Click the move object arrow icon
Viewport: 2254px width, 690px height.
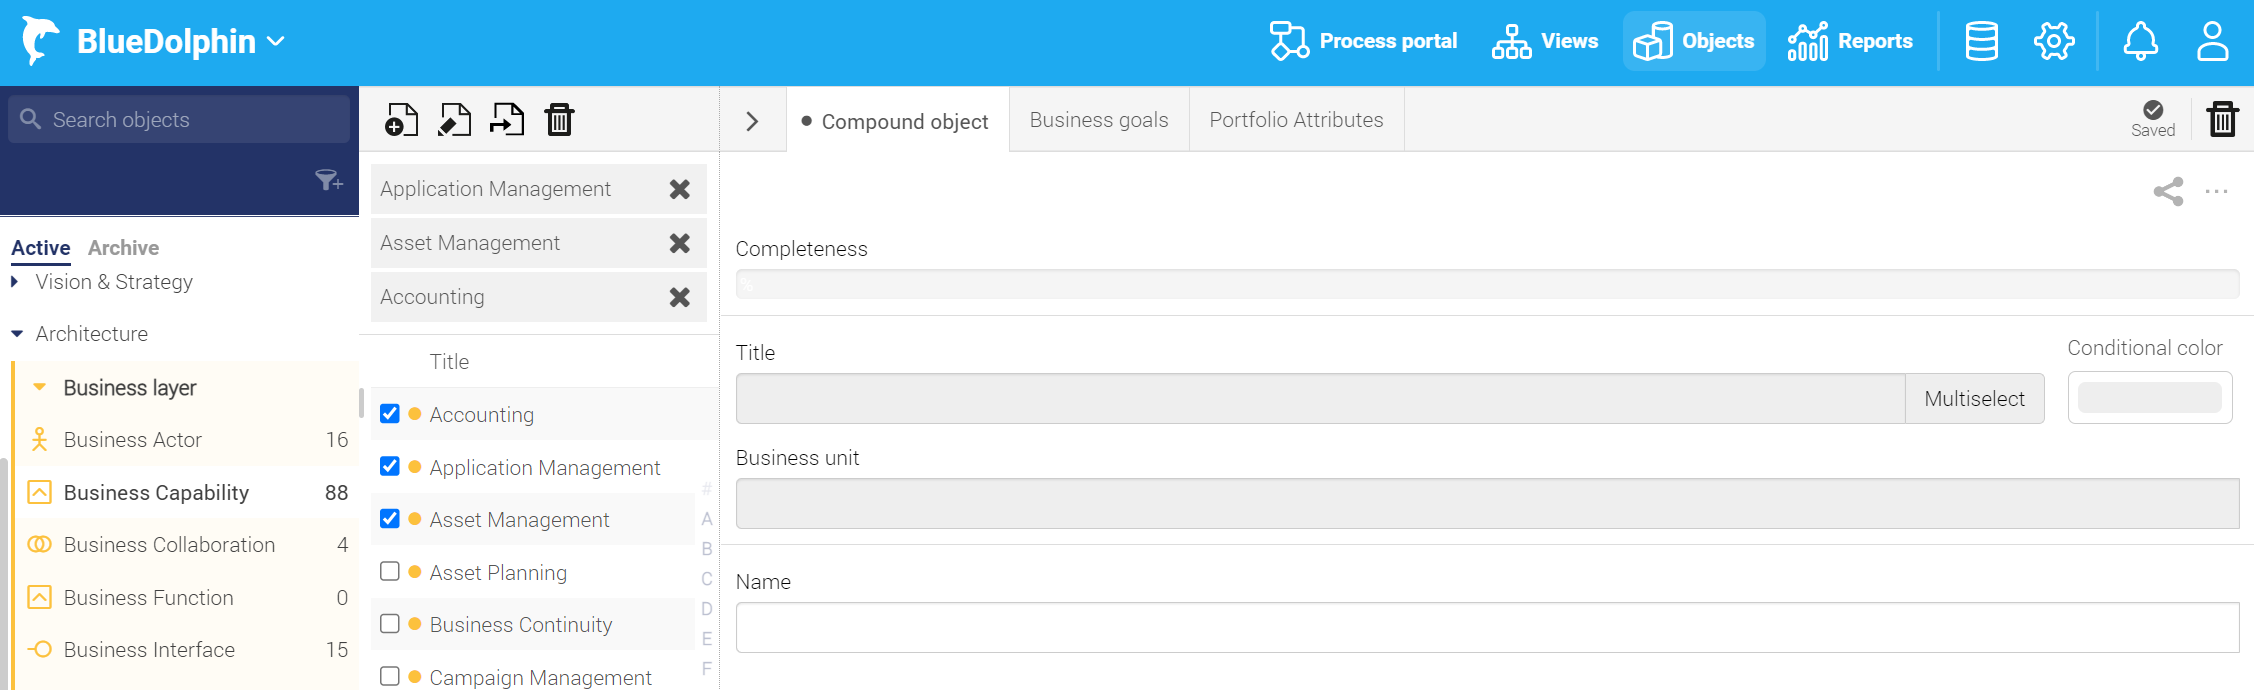[x=507, y=120]
